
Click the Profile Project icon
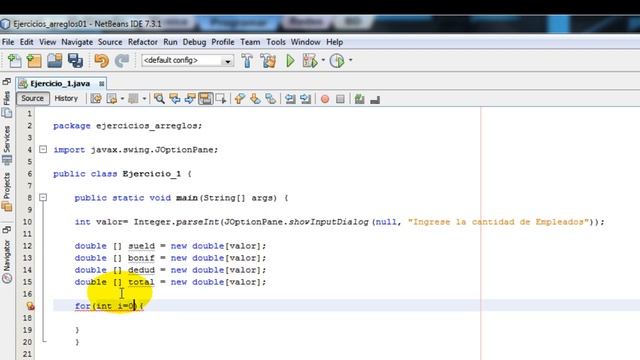point(337,61)
